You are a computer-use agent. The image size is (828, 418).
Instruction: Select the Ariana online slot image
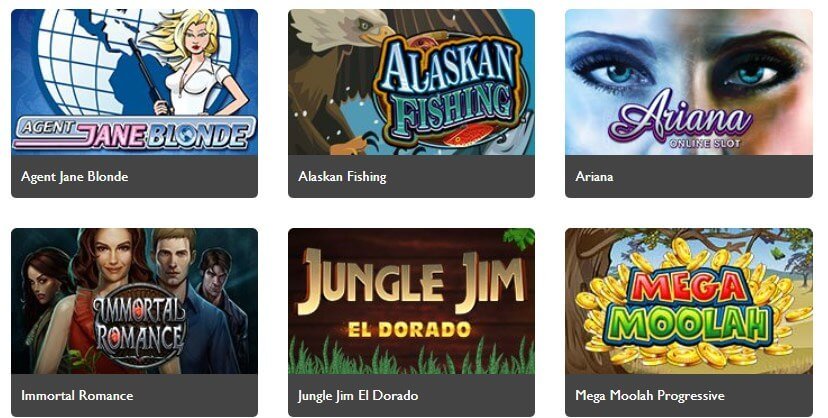[689, 82]
